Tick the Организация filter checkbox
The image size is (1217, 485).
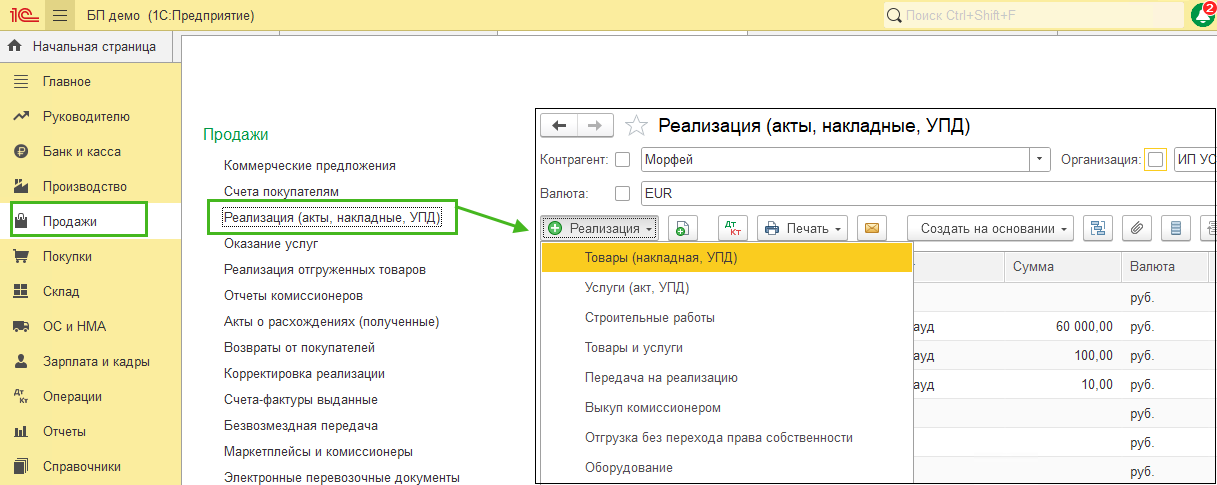[x=1156, y=159]
